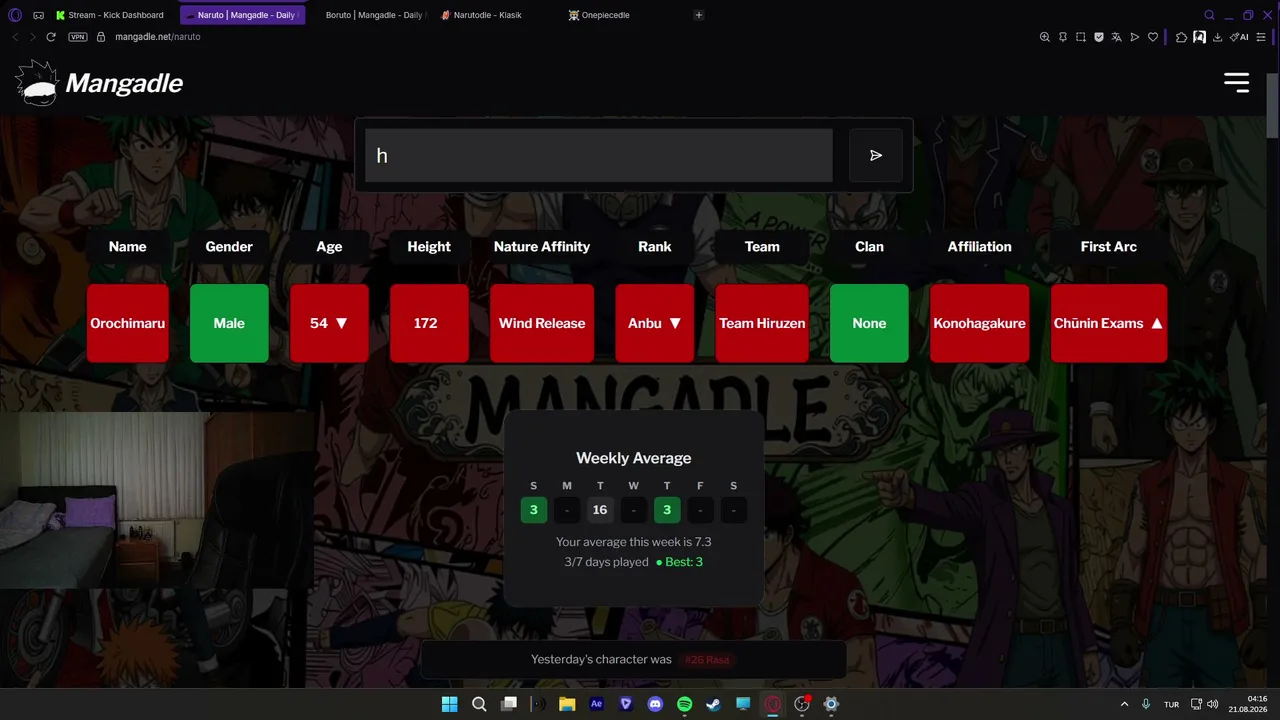Click the Mangadle logo

(x=100, y=83)
